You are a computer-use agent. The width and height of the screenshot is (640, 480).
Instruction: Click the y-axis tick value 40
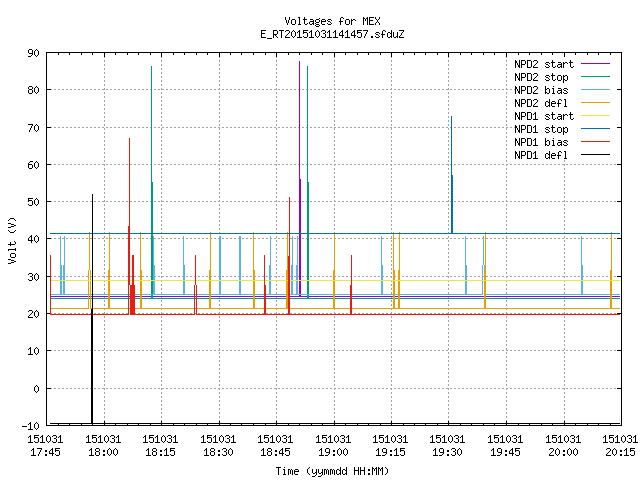33,239
